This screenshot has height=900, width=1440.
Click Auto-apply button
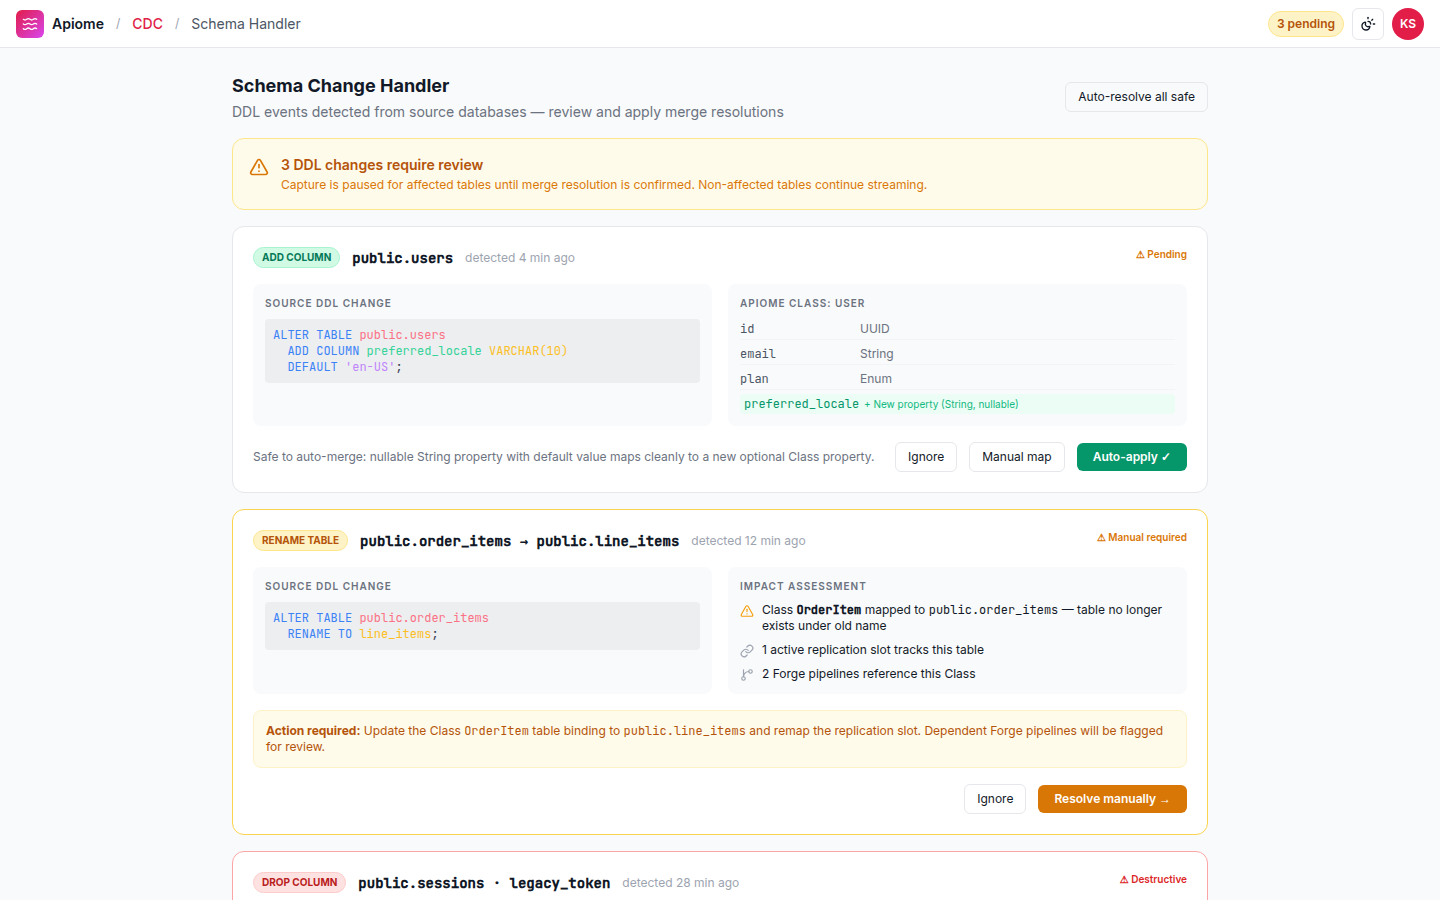click(x=1132, y=457)
